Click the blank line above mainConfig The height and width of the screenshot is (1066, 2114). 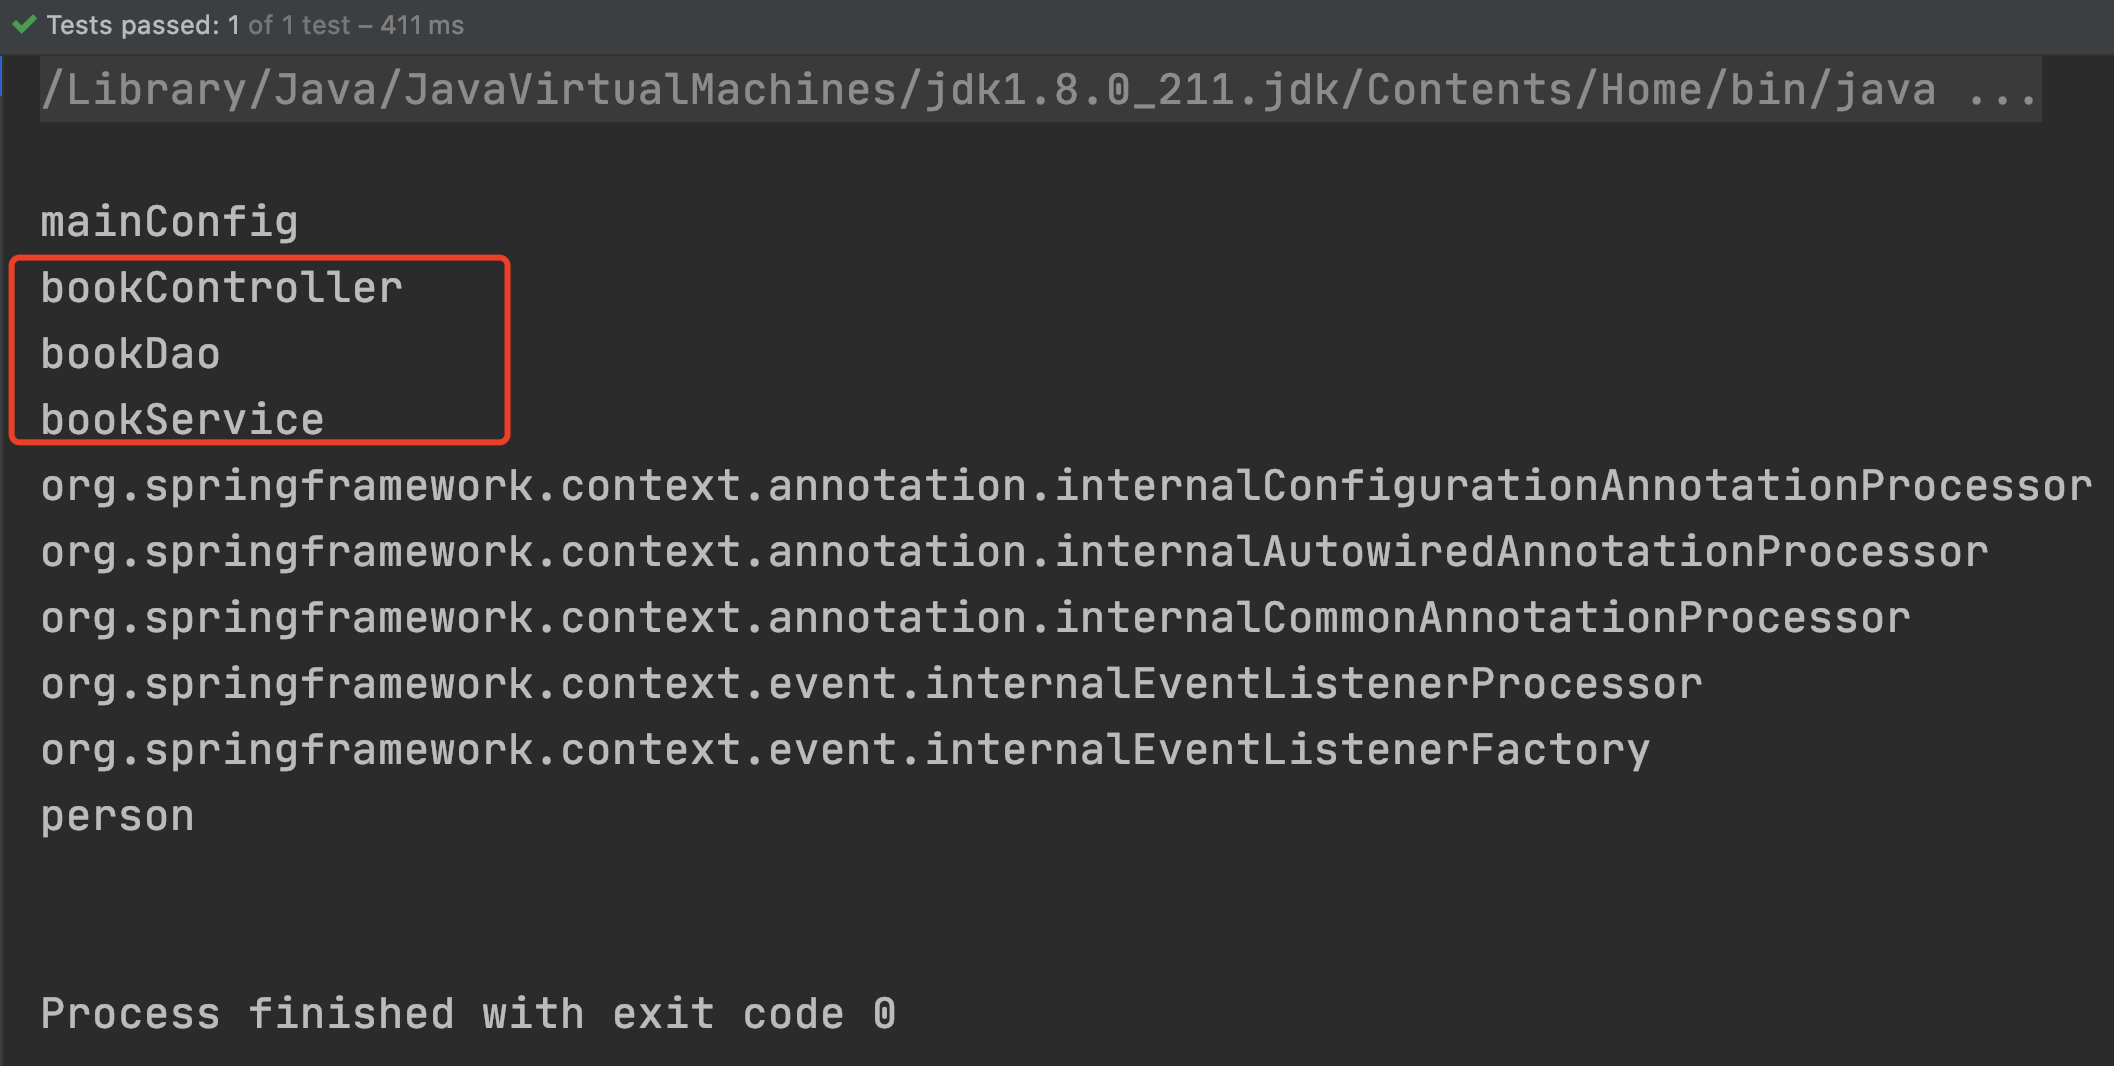point(1057,156)
